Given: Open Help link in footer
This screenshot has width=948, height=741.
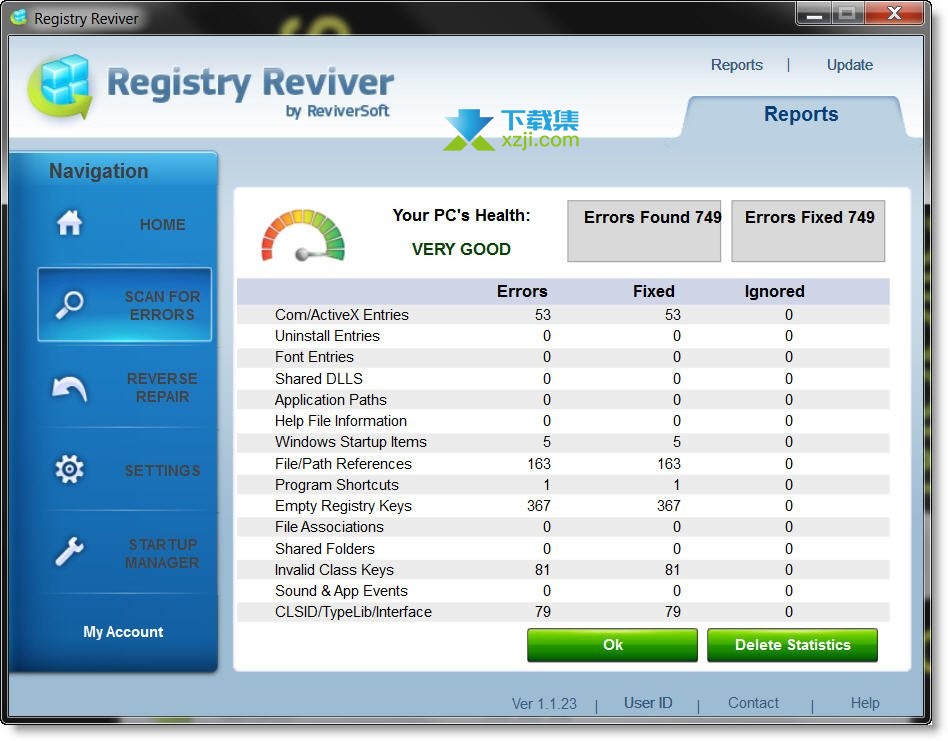Looking at the screenshot, I should (x=865, y=703).
